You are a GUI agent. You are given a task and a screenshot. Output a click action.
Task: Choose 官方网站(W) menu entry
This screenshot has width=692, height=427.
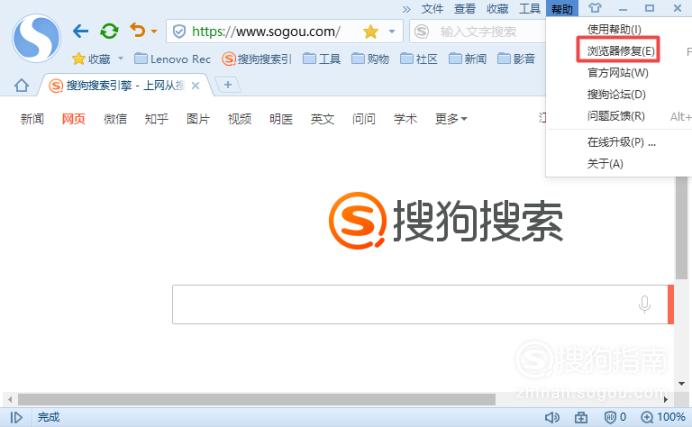(618, 73)
